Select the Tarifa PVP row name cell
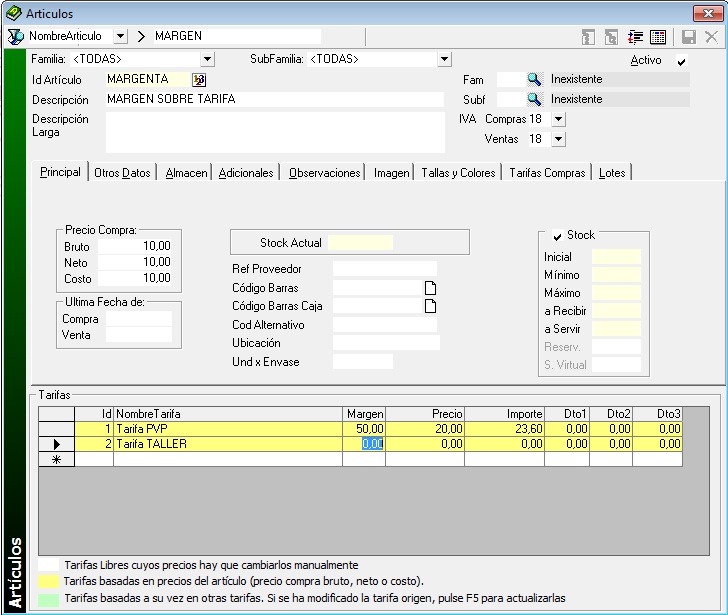 coord(228,429)
